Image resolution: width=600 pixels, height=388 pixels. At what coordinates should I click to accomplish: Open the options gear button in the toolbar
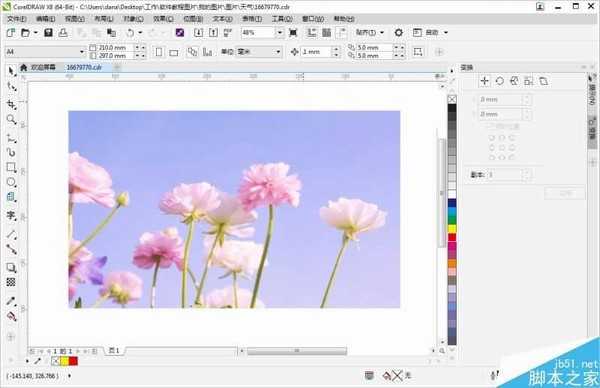tap(398, 33)
